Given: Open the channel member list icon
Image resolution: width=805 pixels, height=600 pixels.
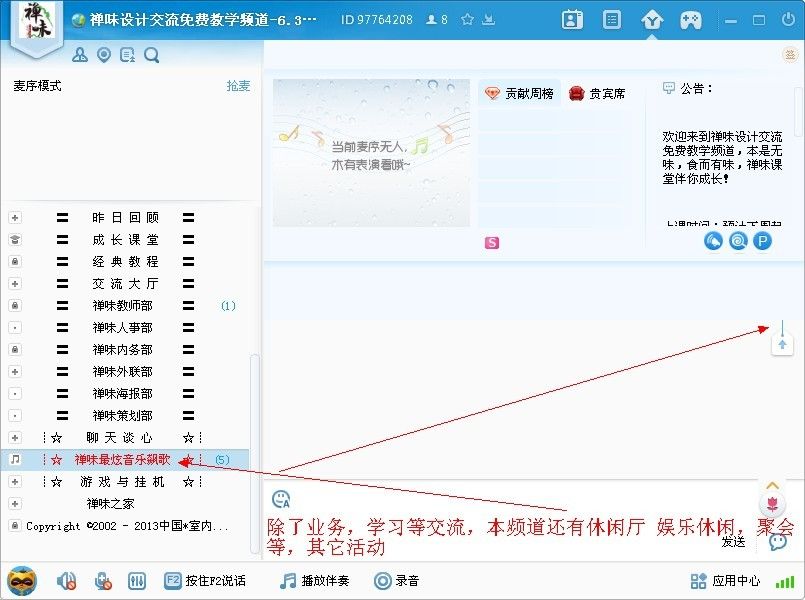Looking at the screenshot, I should click(80, 54).
